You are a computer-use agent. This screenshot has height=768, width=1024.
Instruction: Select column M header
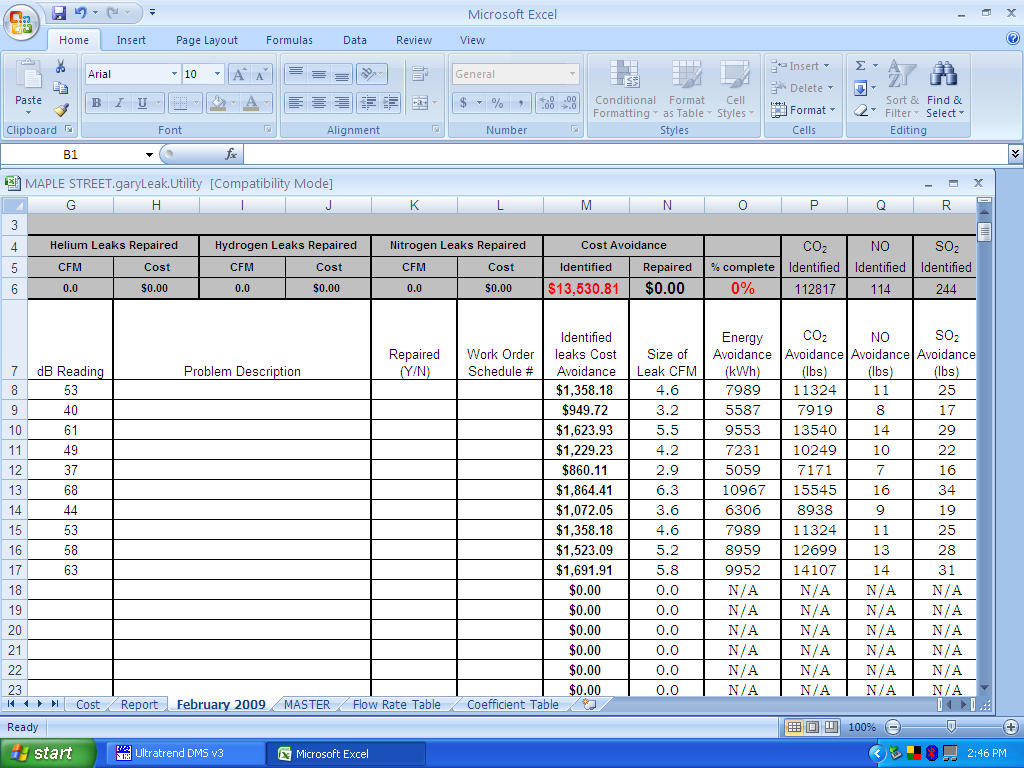click(586, 206)
